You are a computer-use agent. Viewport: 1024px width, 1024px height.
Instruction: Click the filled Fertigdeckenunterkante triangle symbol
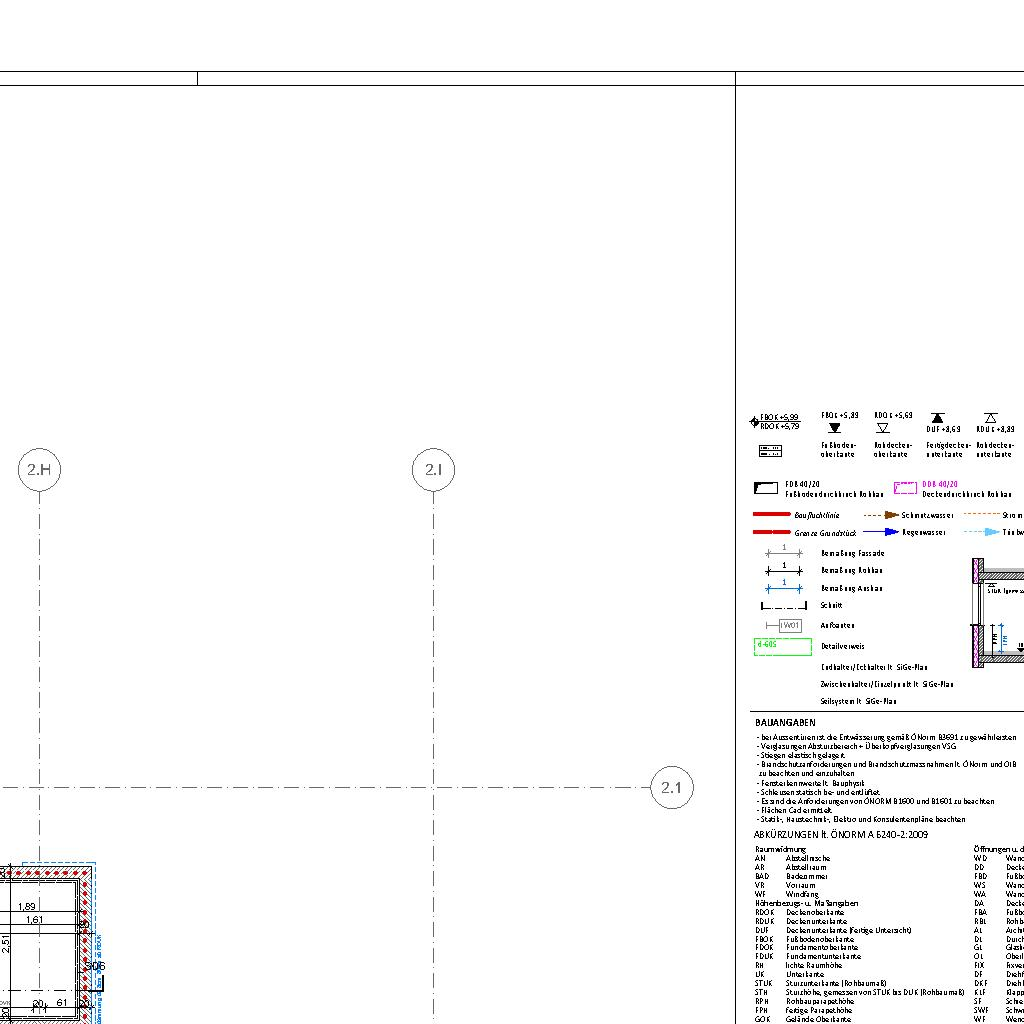938,418
